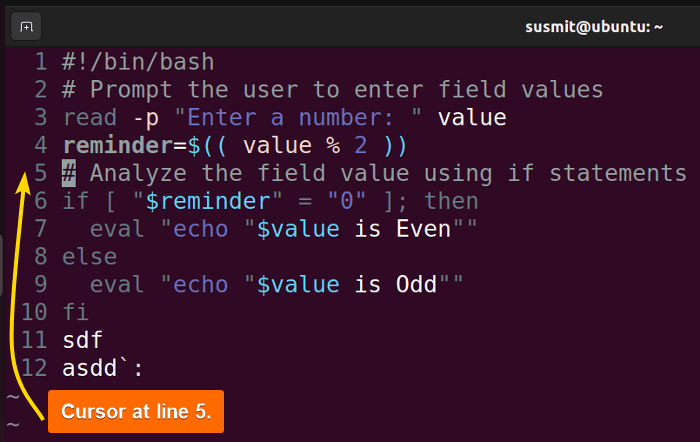The image size is (700, 442).
Task: Select the "Enter a number: " string
Action: click(298, 118)
